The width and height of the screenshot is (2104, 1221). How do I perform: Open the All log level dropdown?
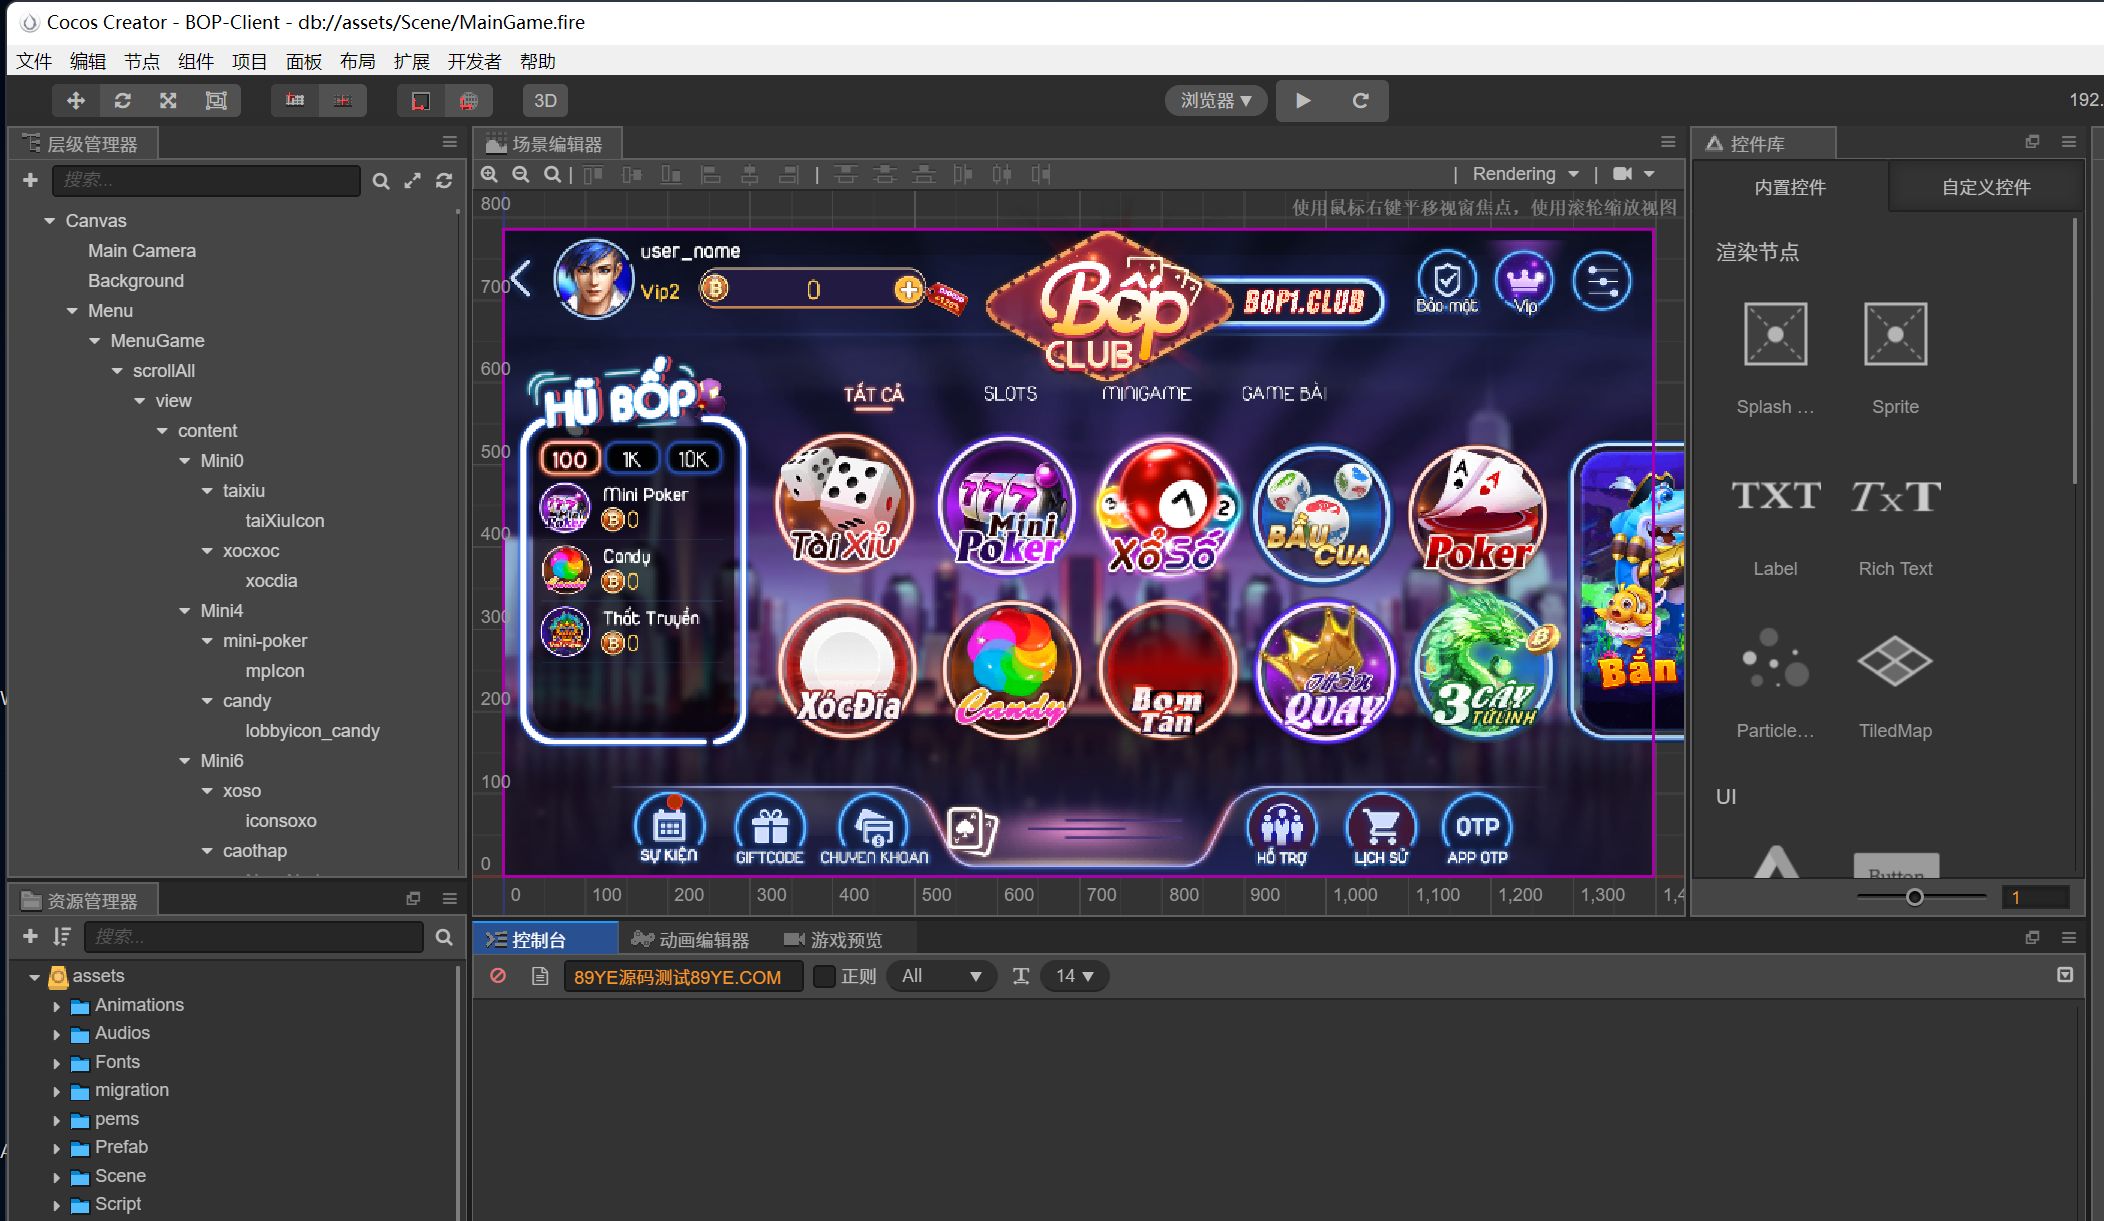point(941,976)
